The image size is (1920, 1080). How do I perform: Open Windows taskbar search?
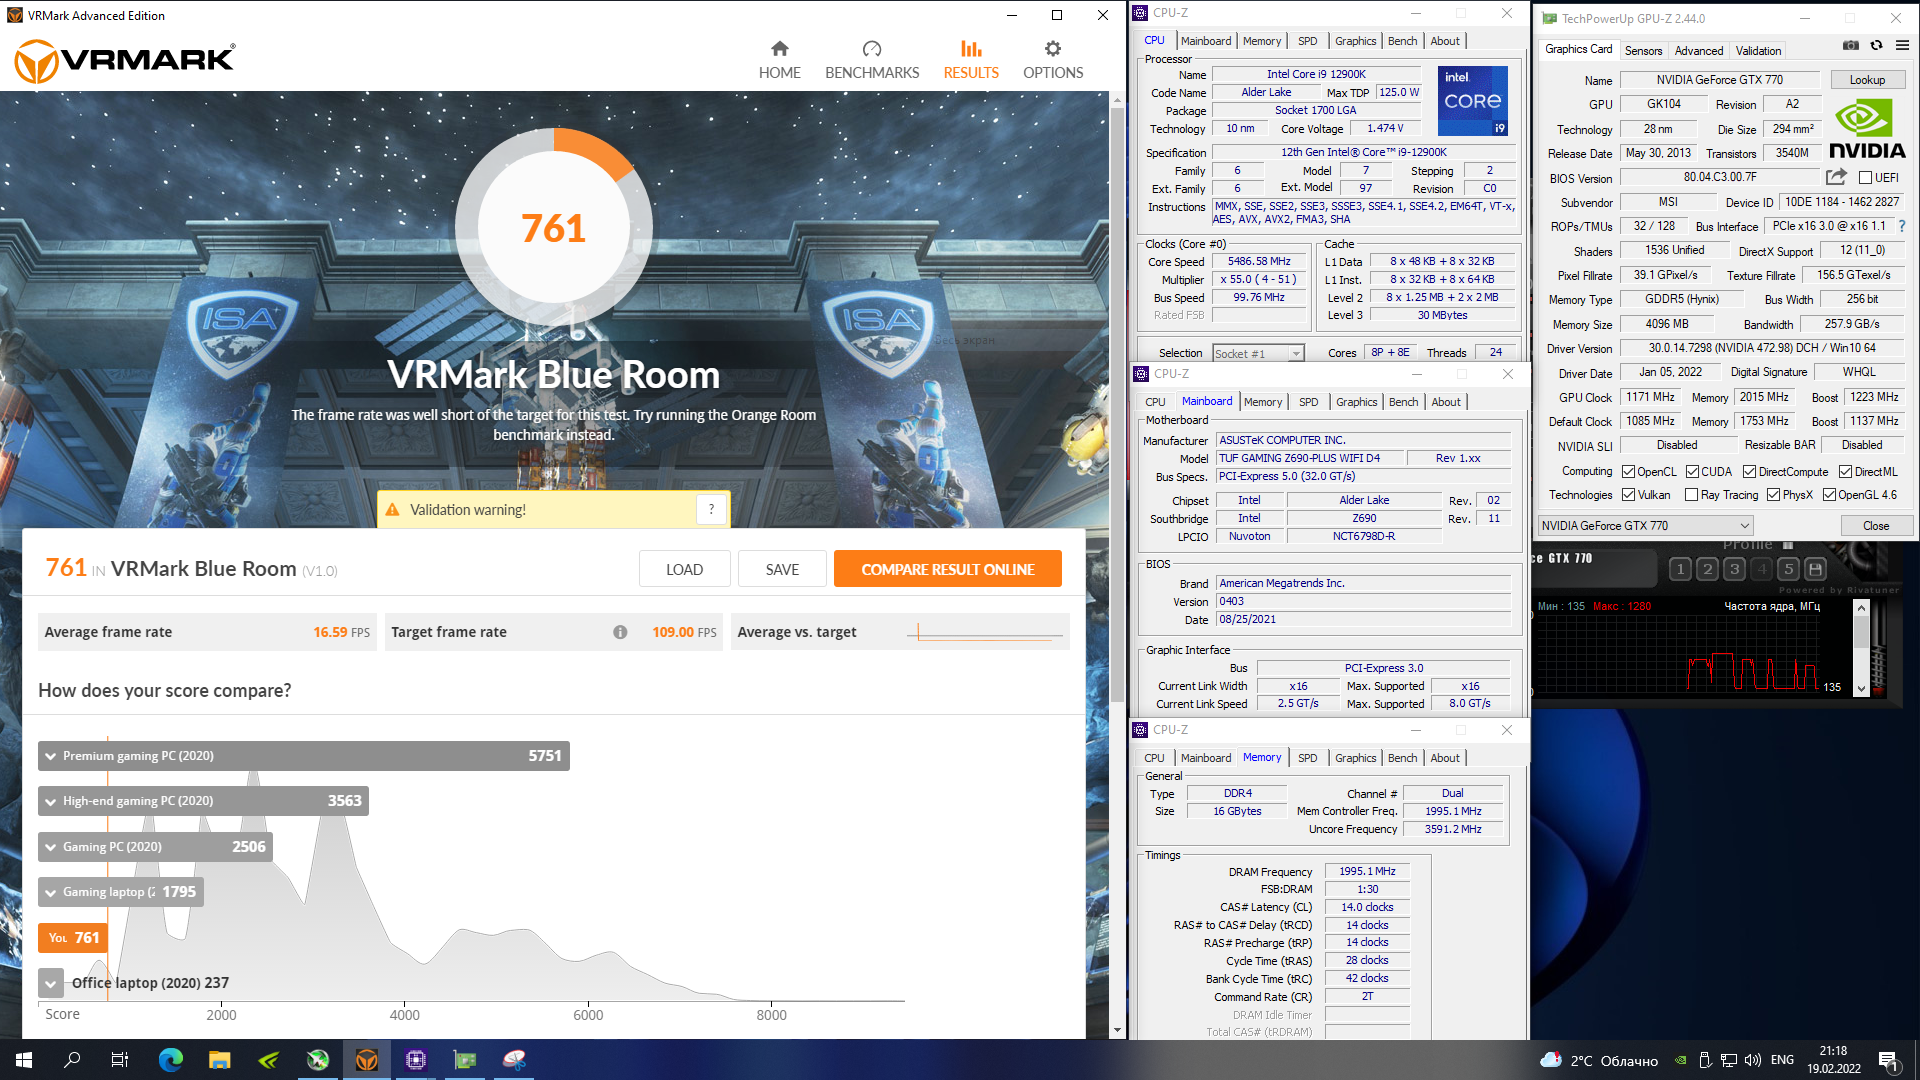click(x=72, y=1060)
